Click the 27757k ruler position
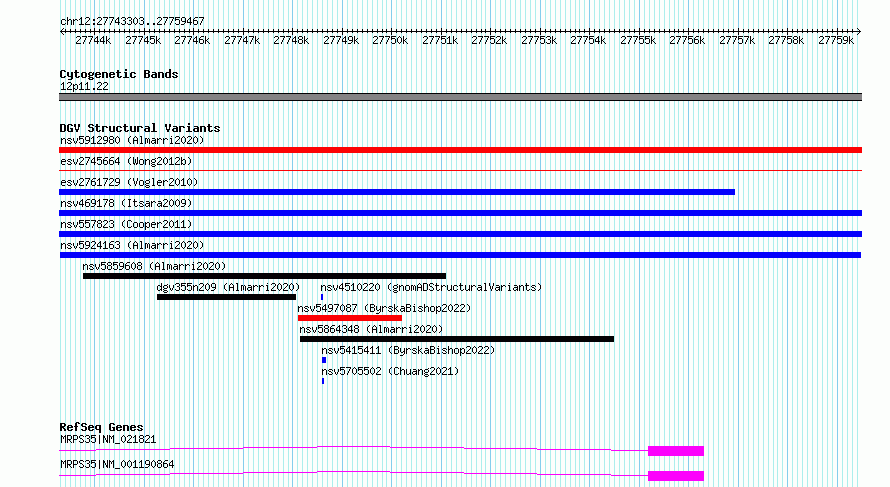The height and width of the screenshot is (487, 890). [737, 40]
